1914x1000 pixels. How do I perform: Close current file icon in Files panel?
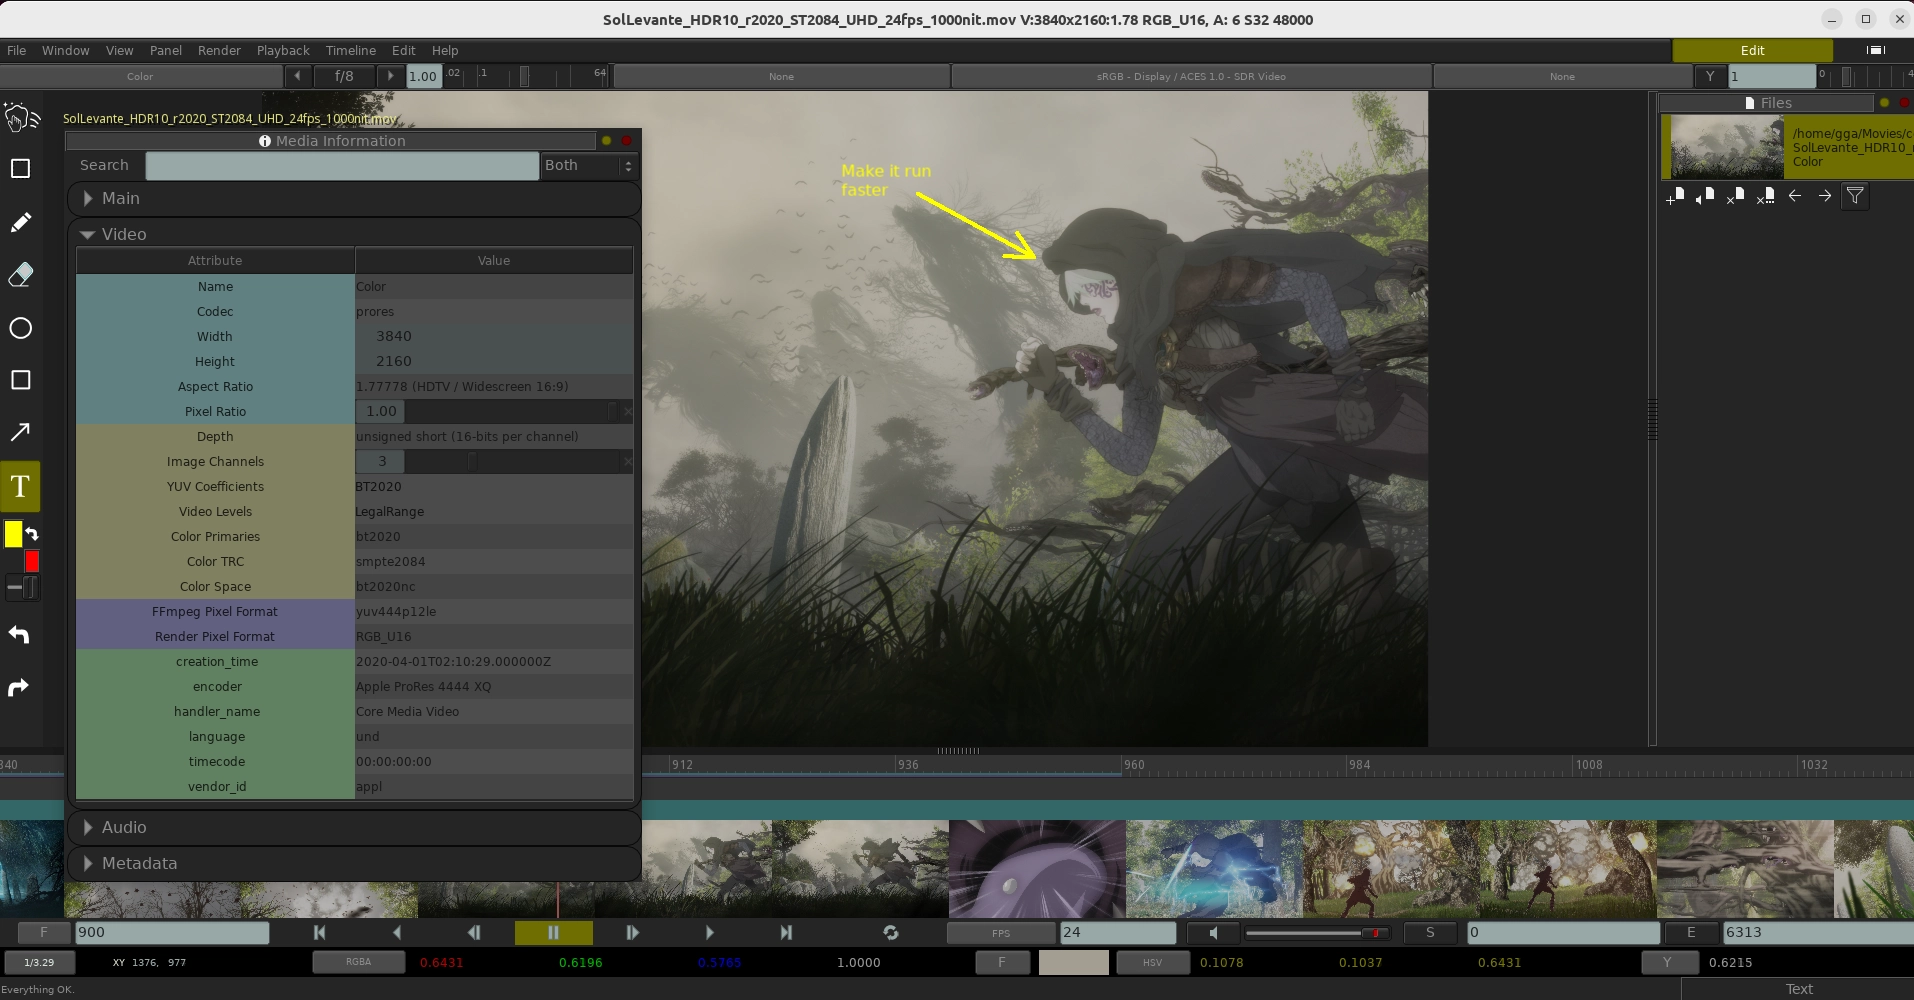tap(1735, 196)
